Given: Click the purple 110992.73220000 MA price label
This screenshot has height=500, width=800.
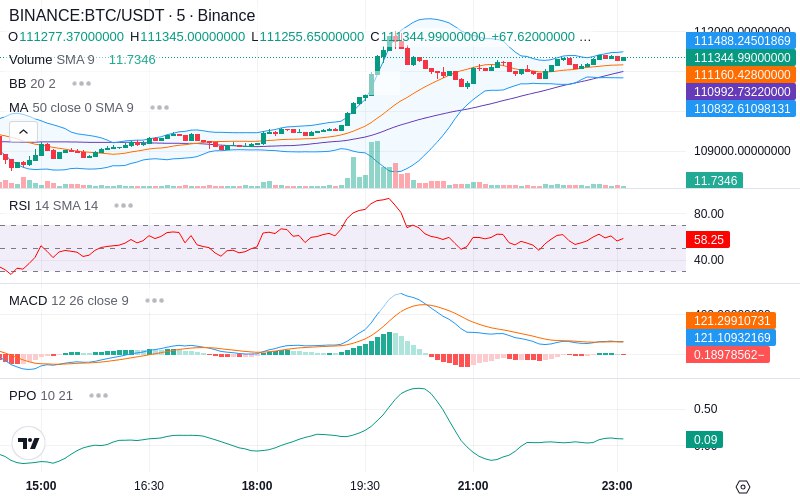Looking at the screenshot, I should click(741, 92).
